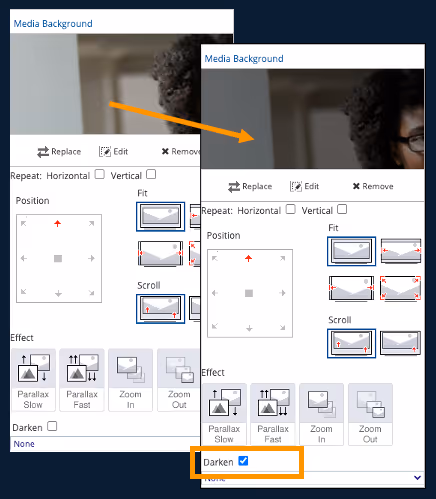This screenshot has height=499, width=436.
Task: Choose first Fit option in back panel
Action: [160, 216]
